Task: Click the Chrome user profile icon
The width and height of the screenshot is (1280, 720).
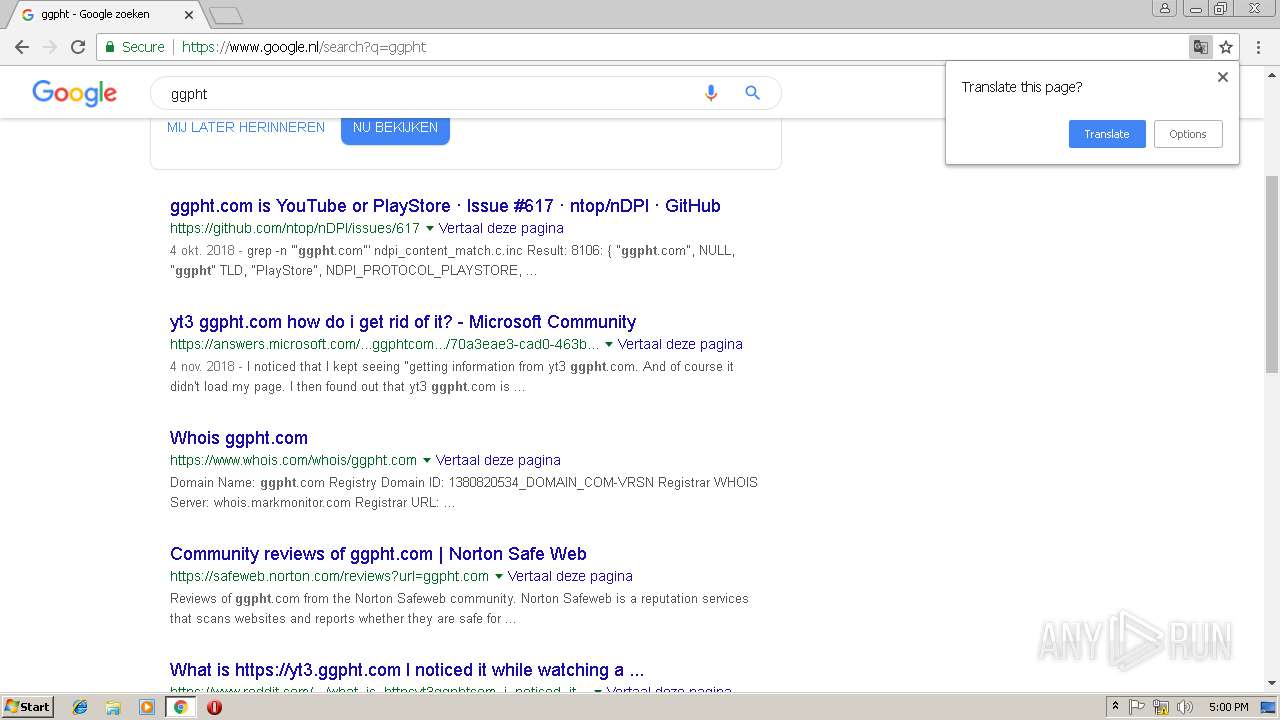Action: 1164,9
